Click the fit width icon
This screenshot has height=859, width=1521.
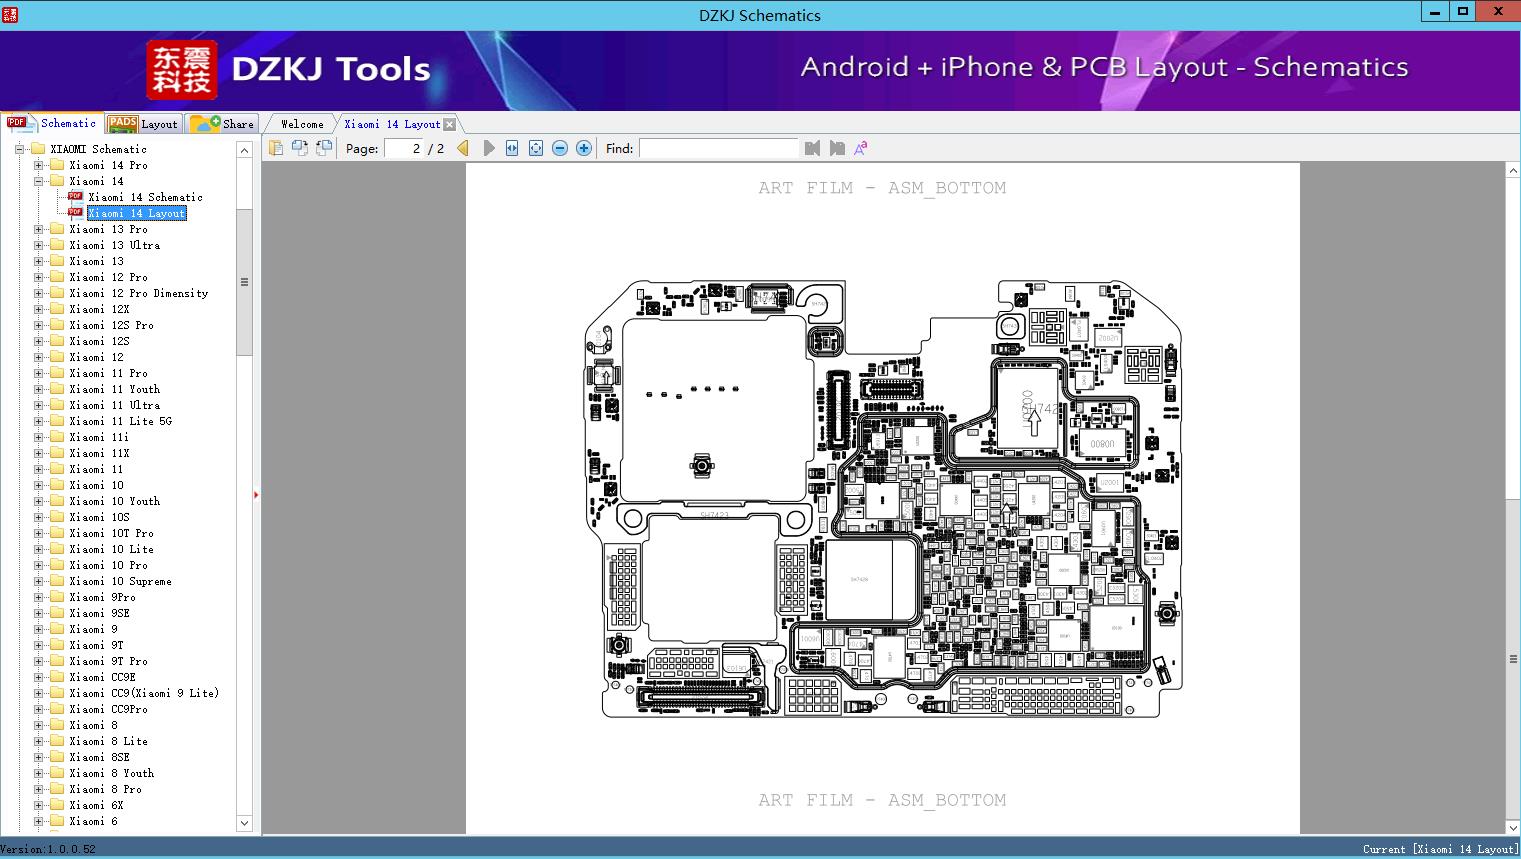pos(512,148)
